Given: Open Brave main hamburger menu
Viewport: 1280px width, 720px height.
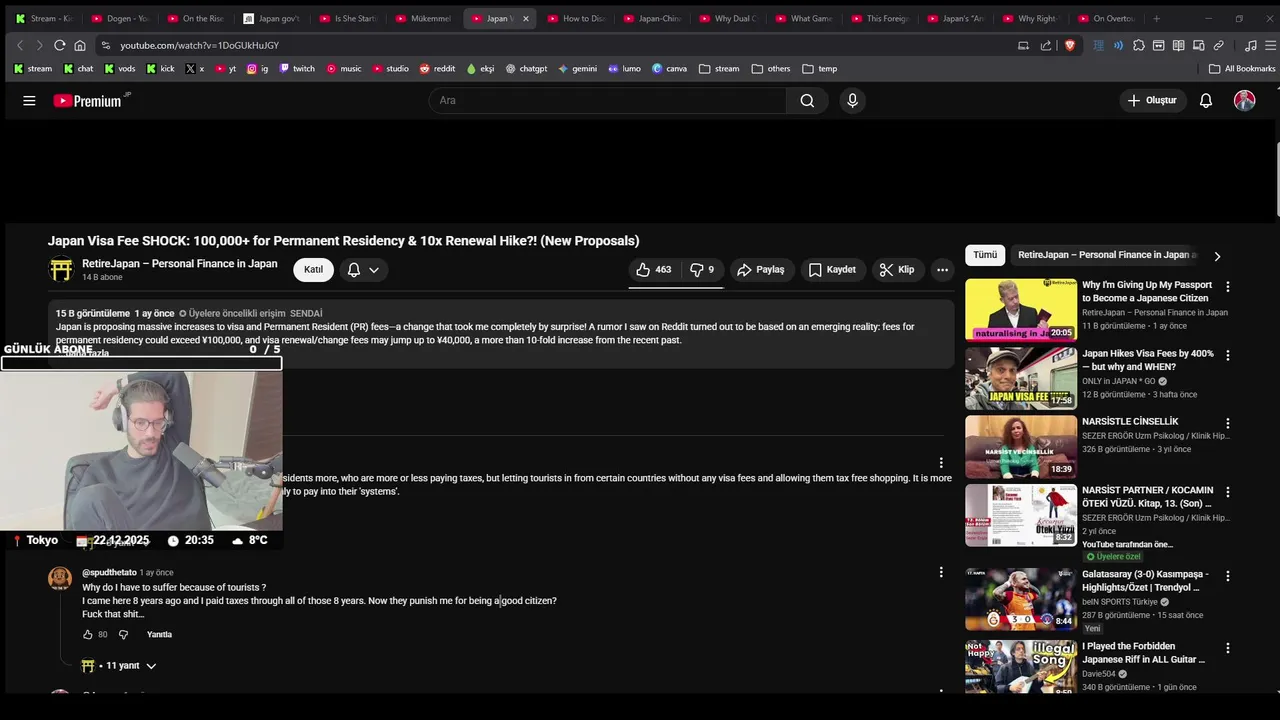Looking at the screenshot, I should click(x=1270, y=45).
